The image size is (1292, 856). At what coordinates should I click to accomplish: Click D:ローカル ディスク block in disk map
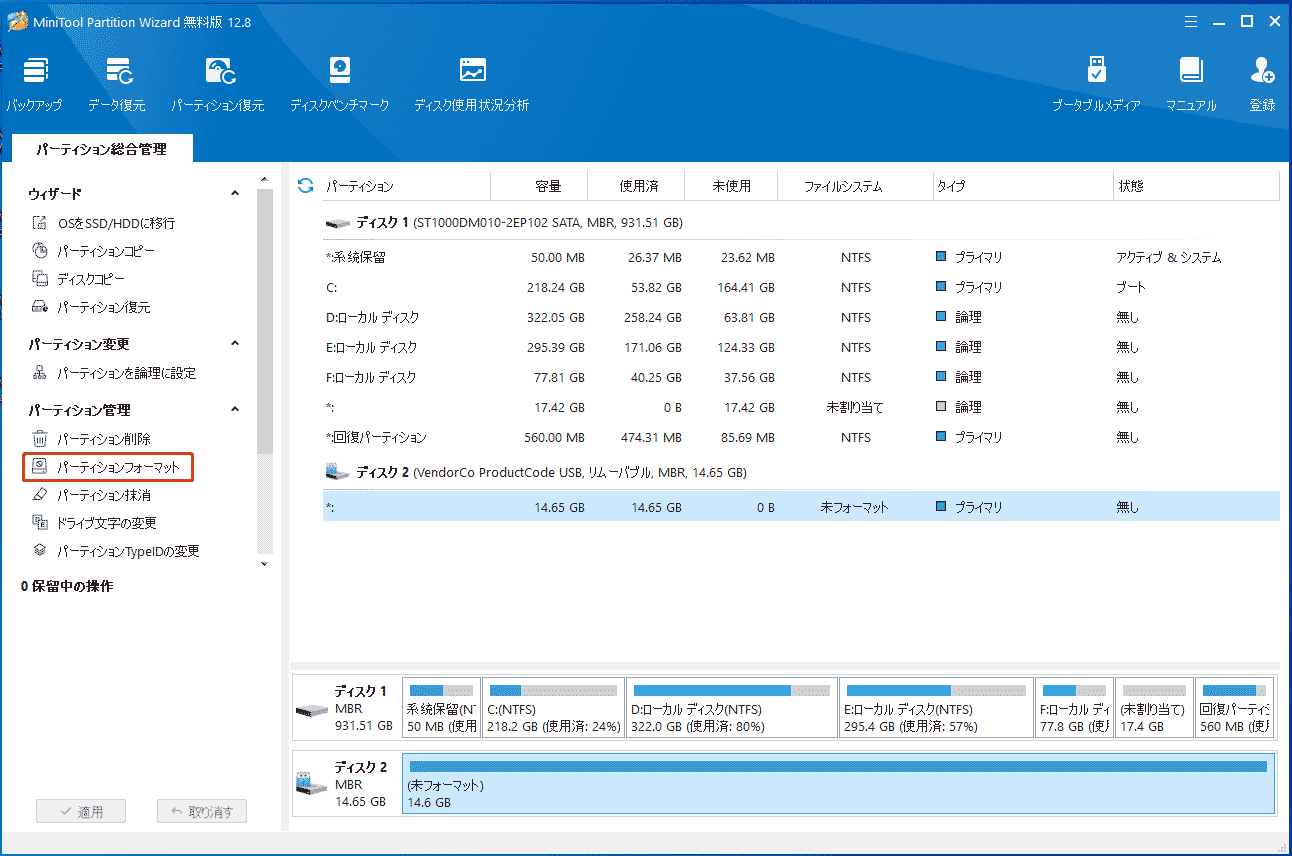pyautogui.click(x=731, y=708)
